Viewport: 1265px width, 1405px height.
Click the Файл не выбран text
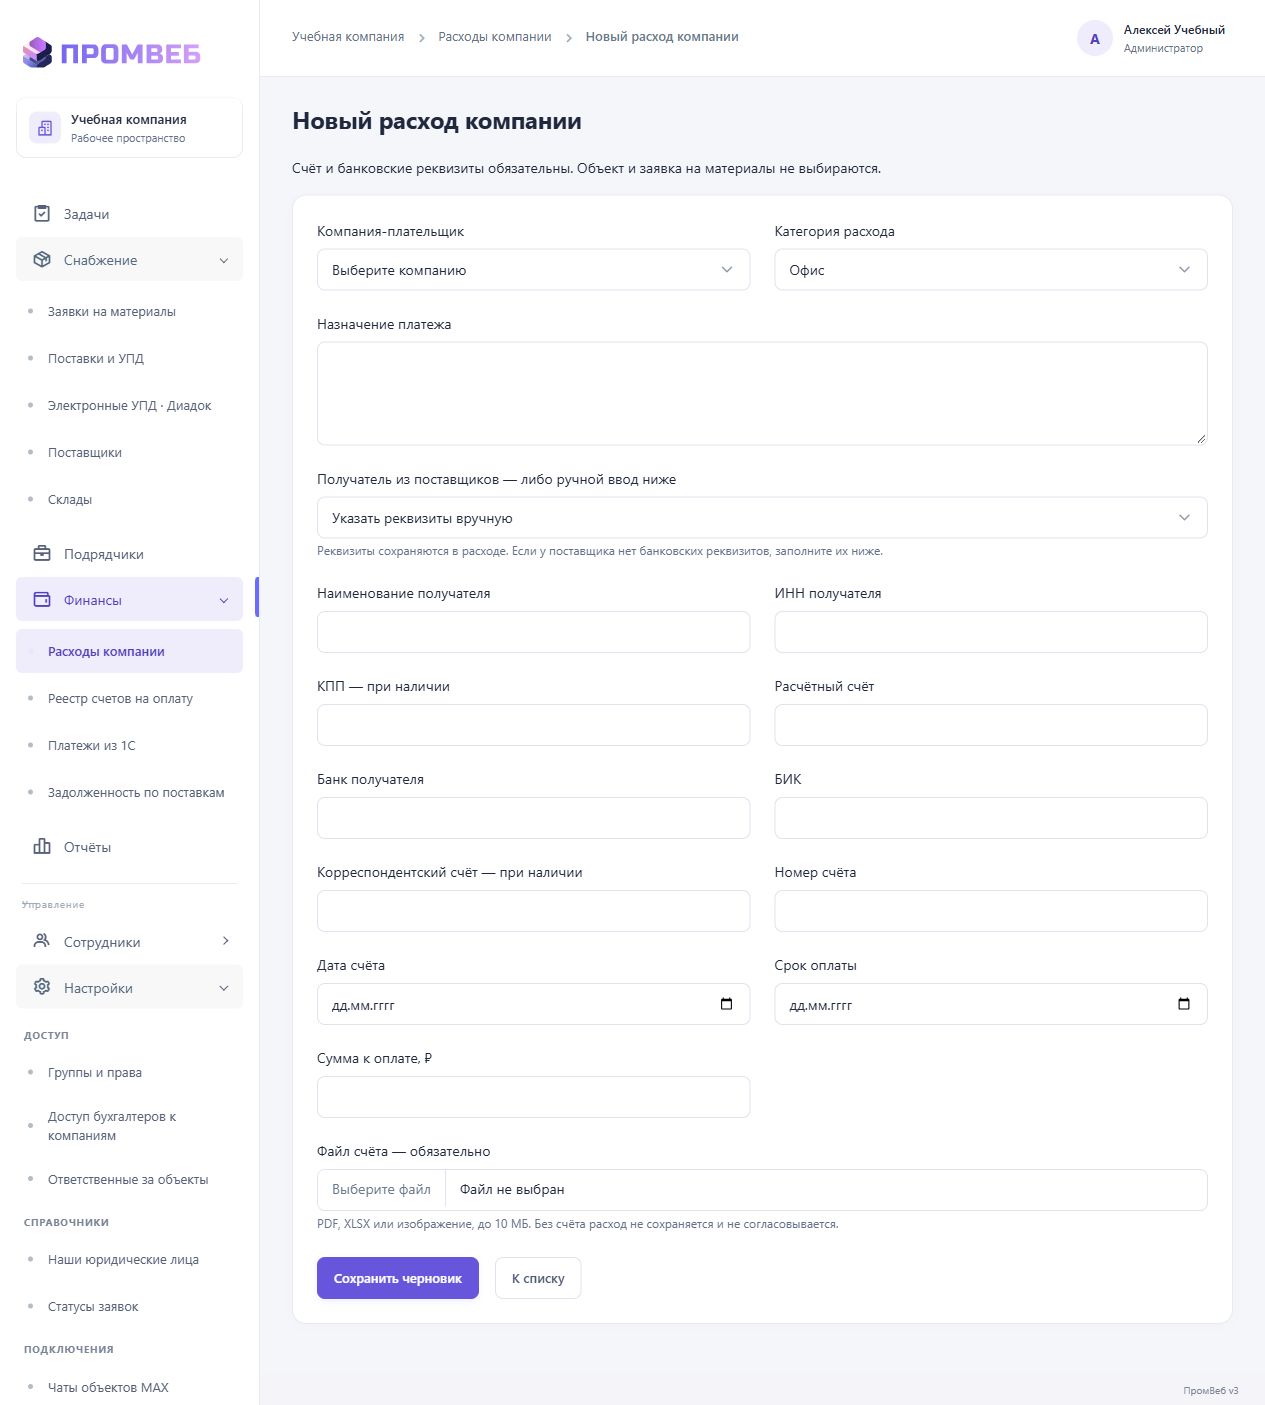tap(512, 1190)
